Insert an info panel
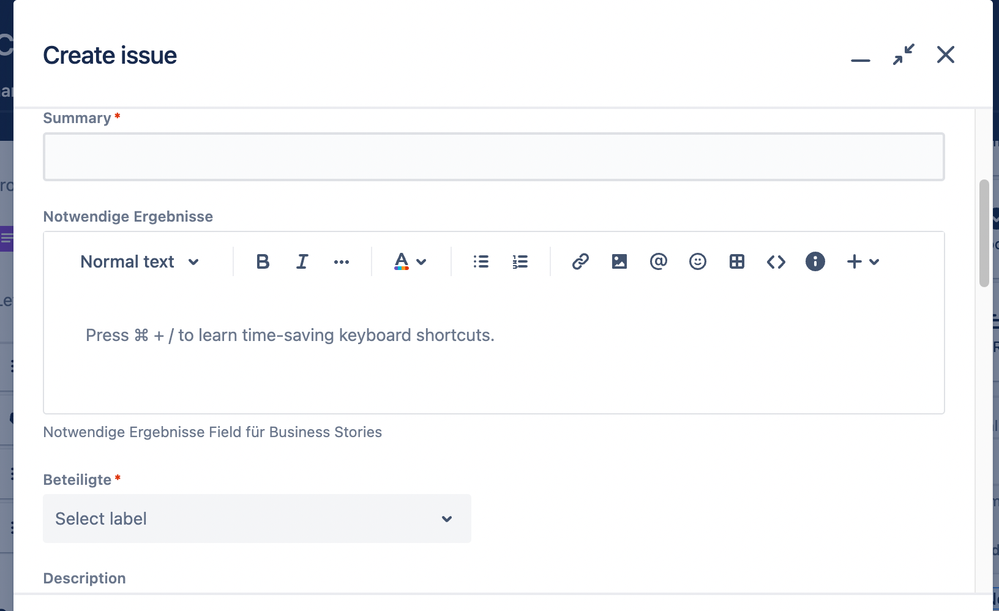This screenshot has height=611, width=999. coord(816,261)
